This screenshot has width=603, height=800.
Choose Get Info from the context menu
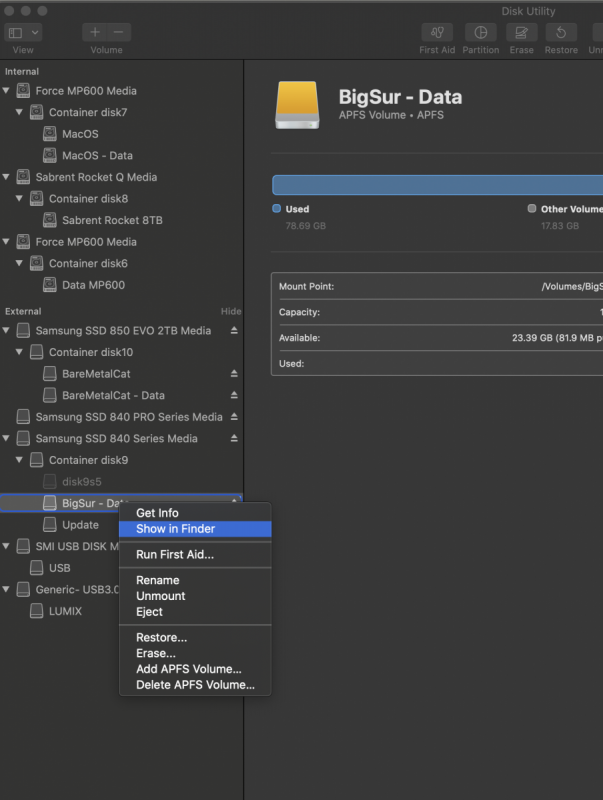(195, 513)
